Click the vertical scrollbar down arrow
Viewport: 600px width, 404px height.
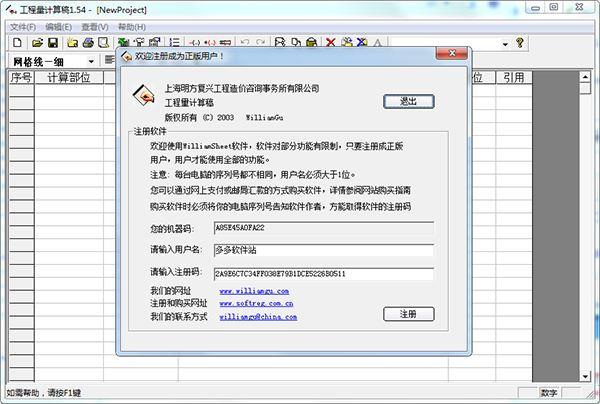[585, 376]
